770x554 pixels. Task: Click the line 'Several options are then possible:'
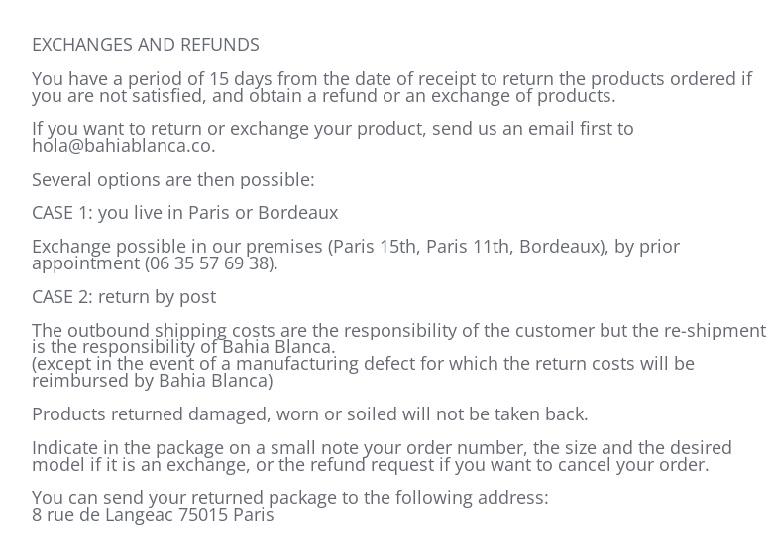pos(173,180)
